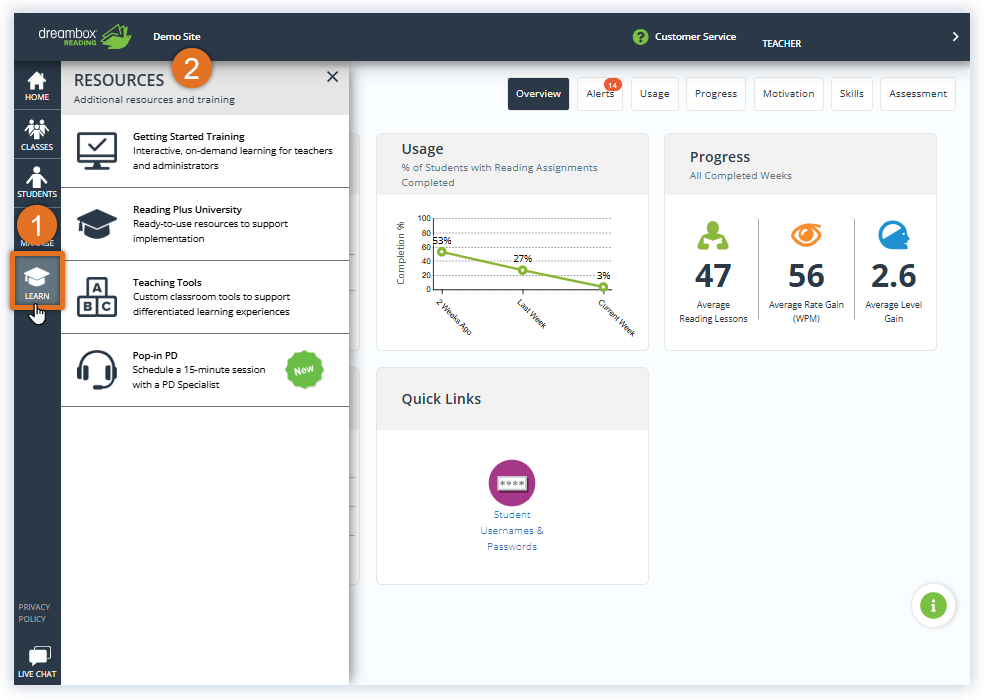Open the Privacy Policy link
The width and height of the screenshot is (984, 700).
click(33, 612)
